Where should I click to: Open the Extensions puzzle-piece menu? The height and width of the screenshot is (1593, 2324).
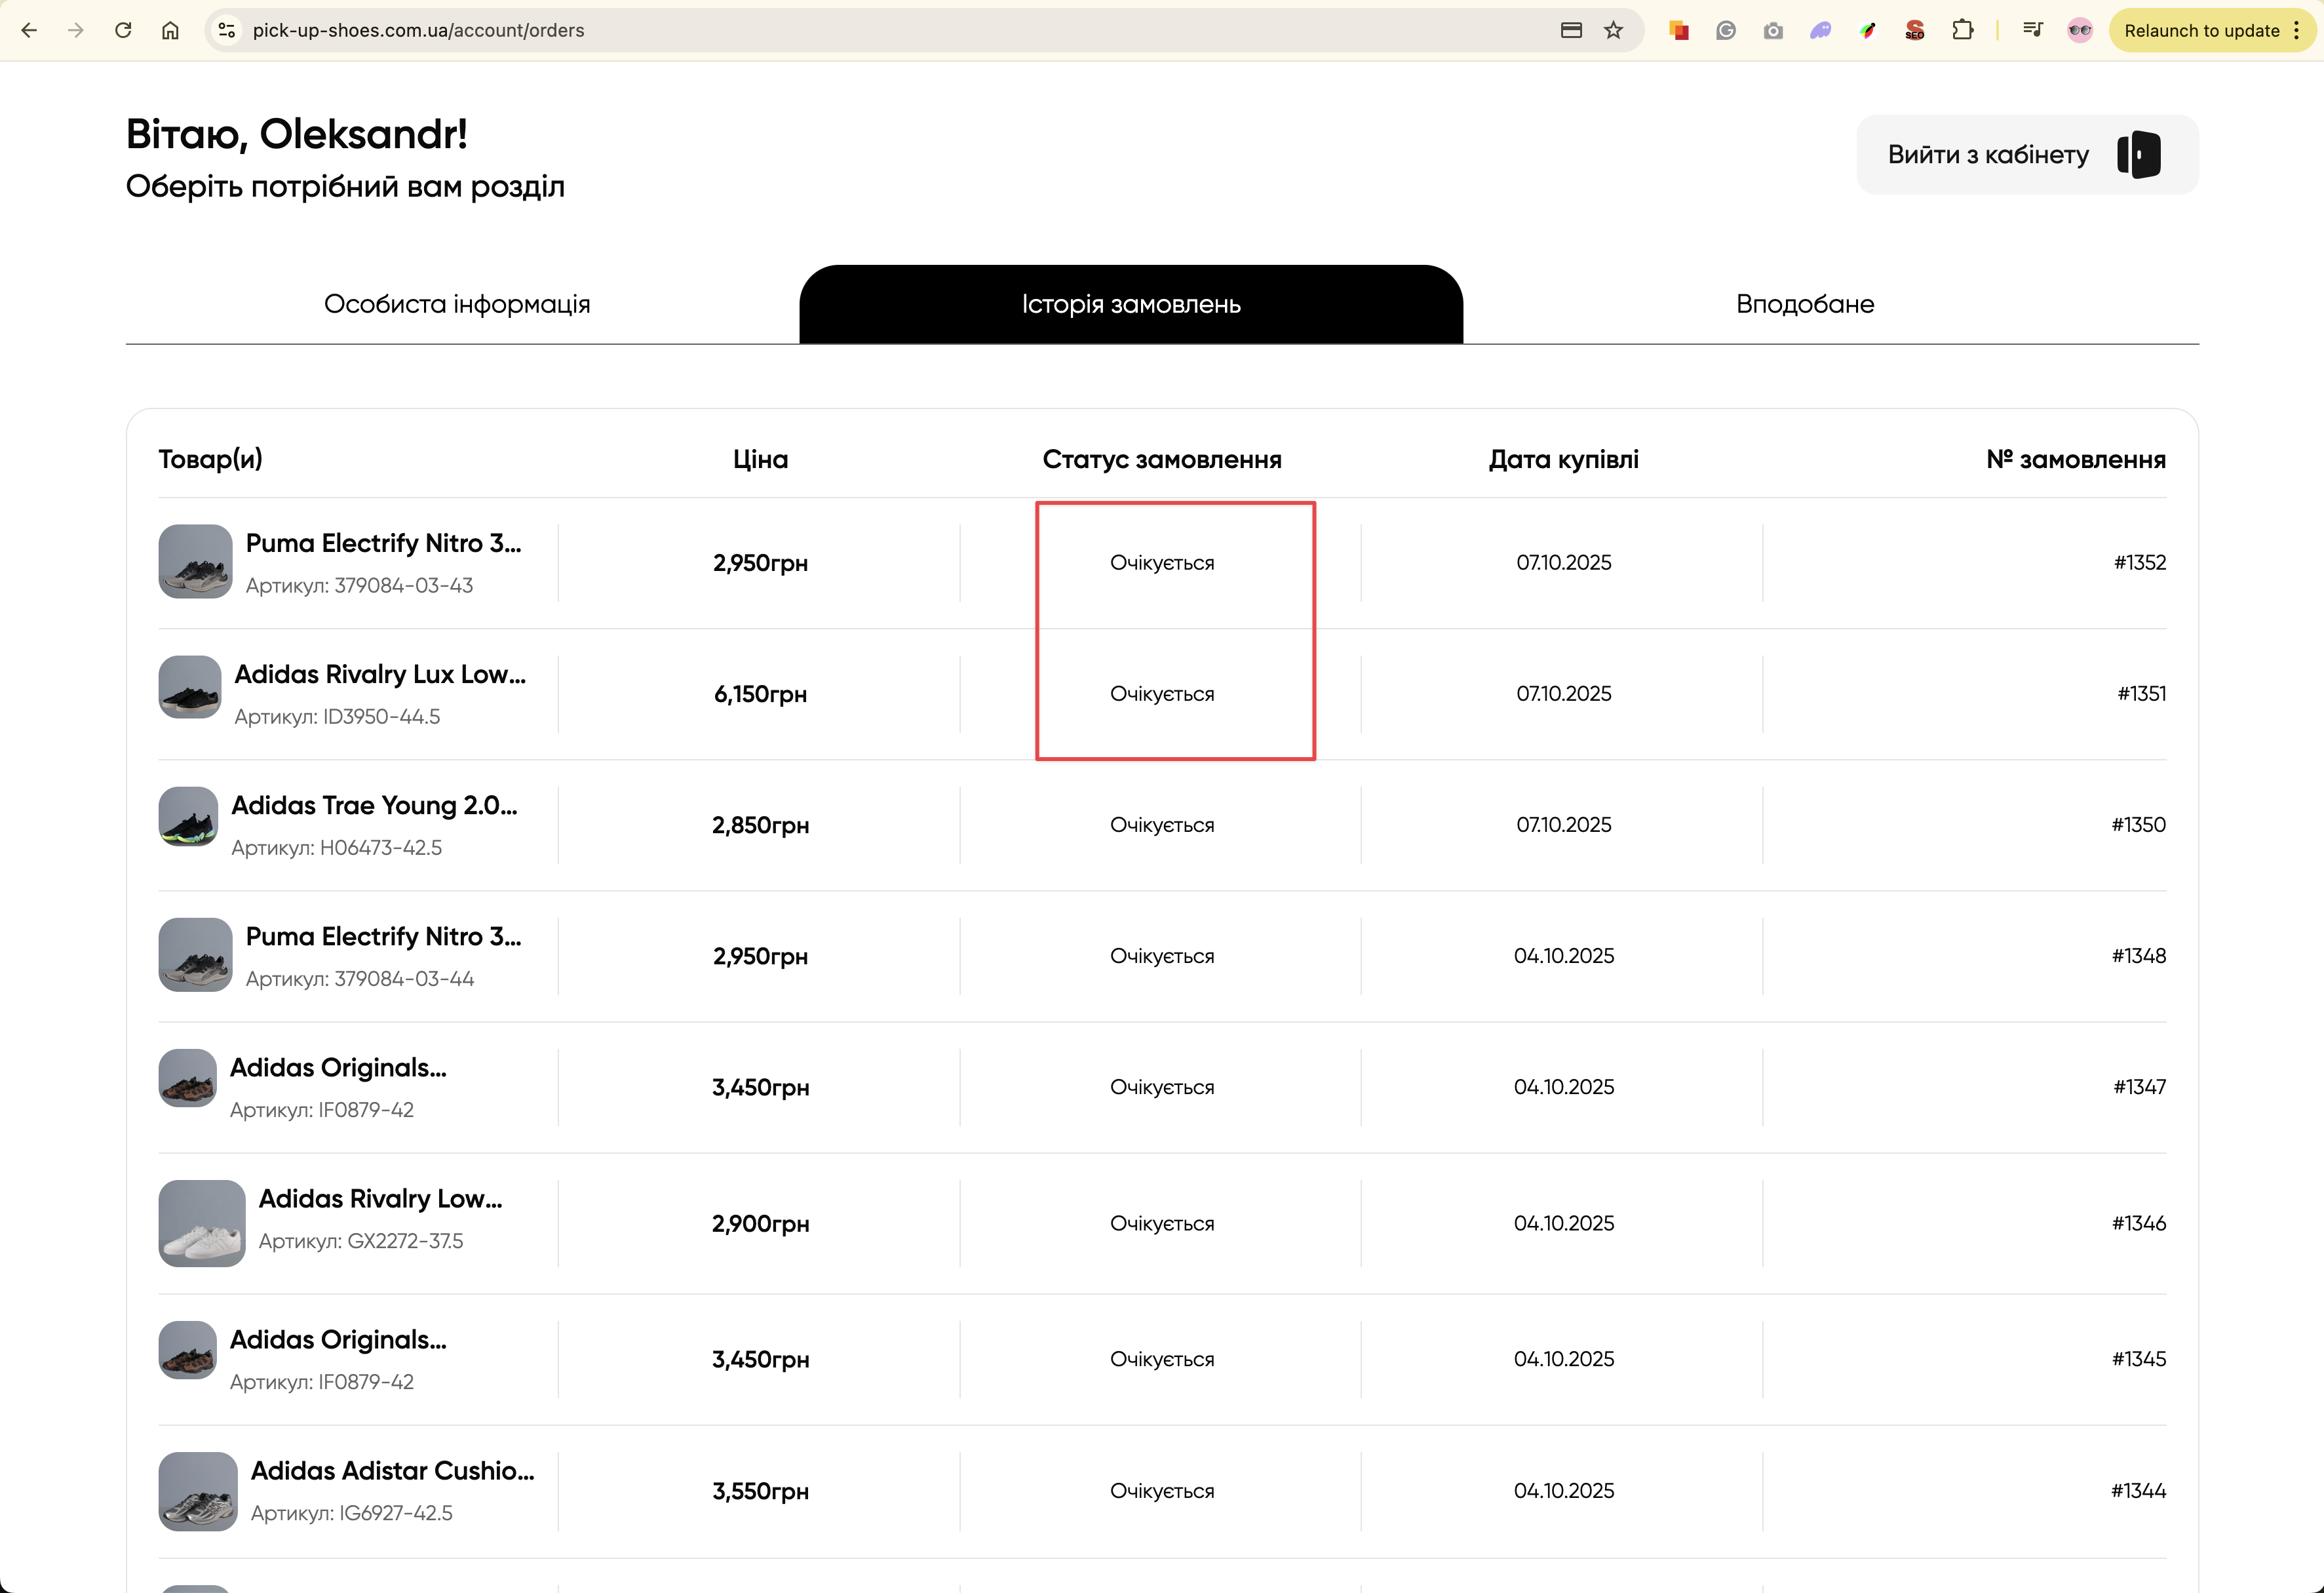coord(1962,30)
